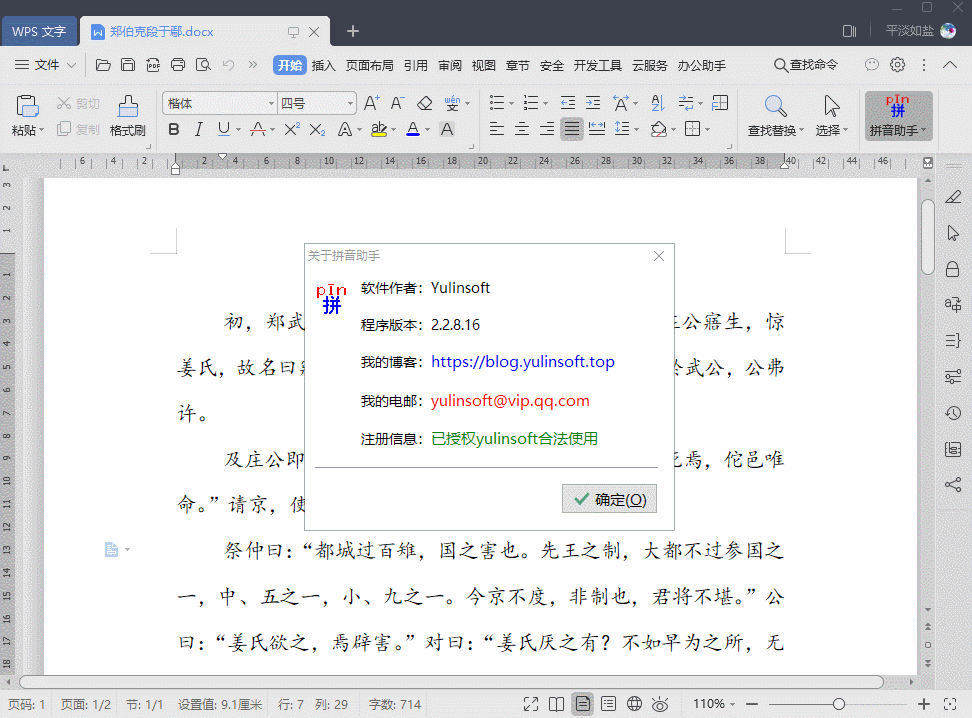Image resolution: width=972 pixels, height=718 pixels.
Task: Toggle the justify text alignment button
Action: pyautogui.click(x=572, y=129)
